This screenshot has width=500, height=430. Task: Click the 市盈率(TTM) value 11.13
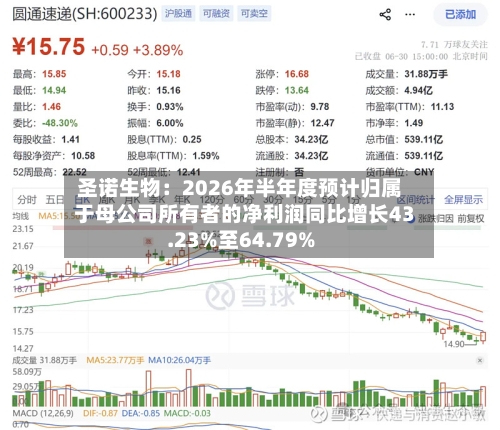[x=442, y=107]
